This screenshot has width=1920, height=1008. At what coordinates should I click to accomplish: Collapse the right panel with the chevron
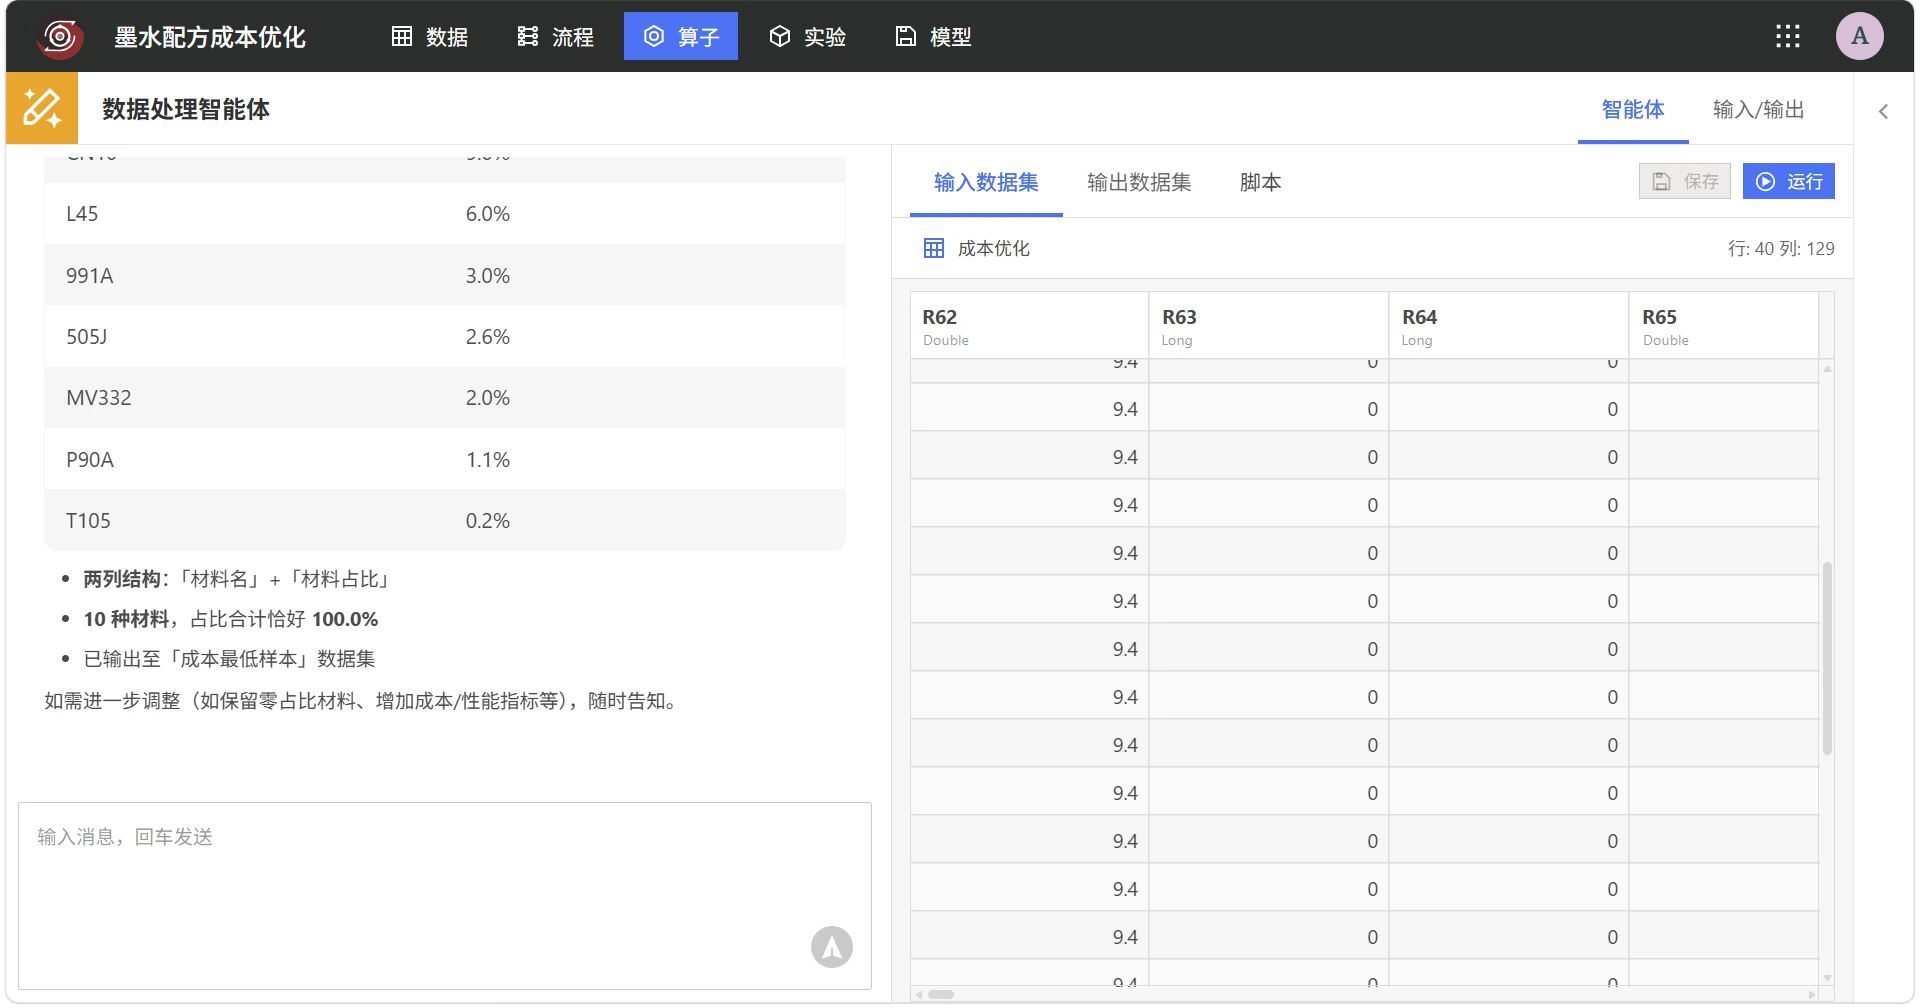pos(1883,111)
